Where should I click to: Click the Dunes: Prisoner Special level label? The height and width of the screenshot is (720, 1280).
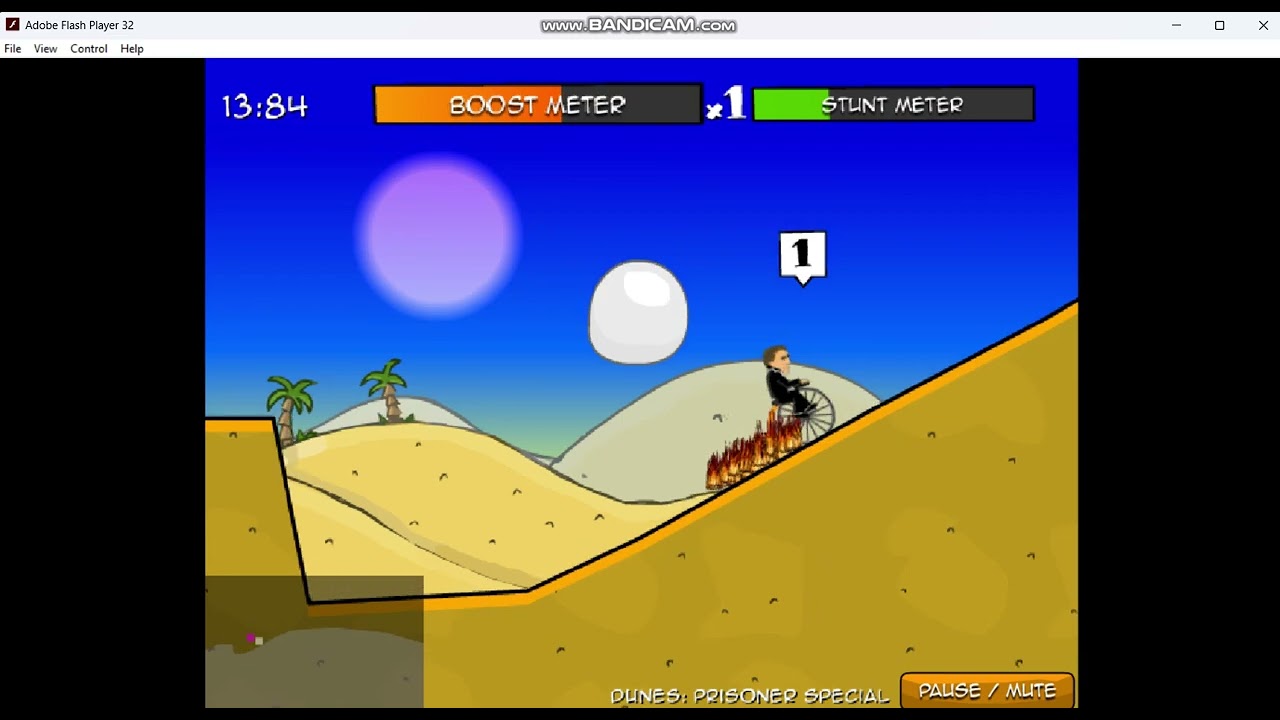[x=749, y=695]
